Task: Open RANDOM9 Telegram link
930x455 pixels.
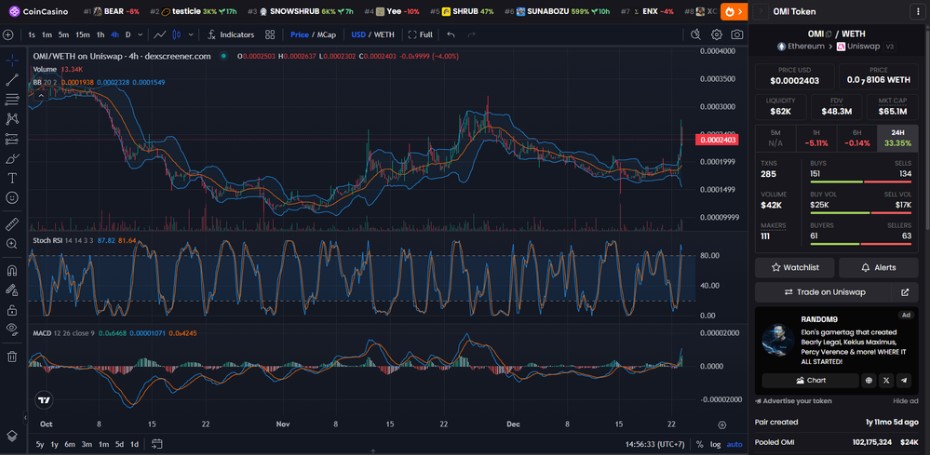Action: [x=903, y=380]
